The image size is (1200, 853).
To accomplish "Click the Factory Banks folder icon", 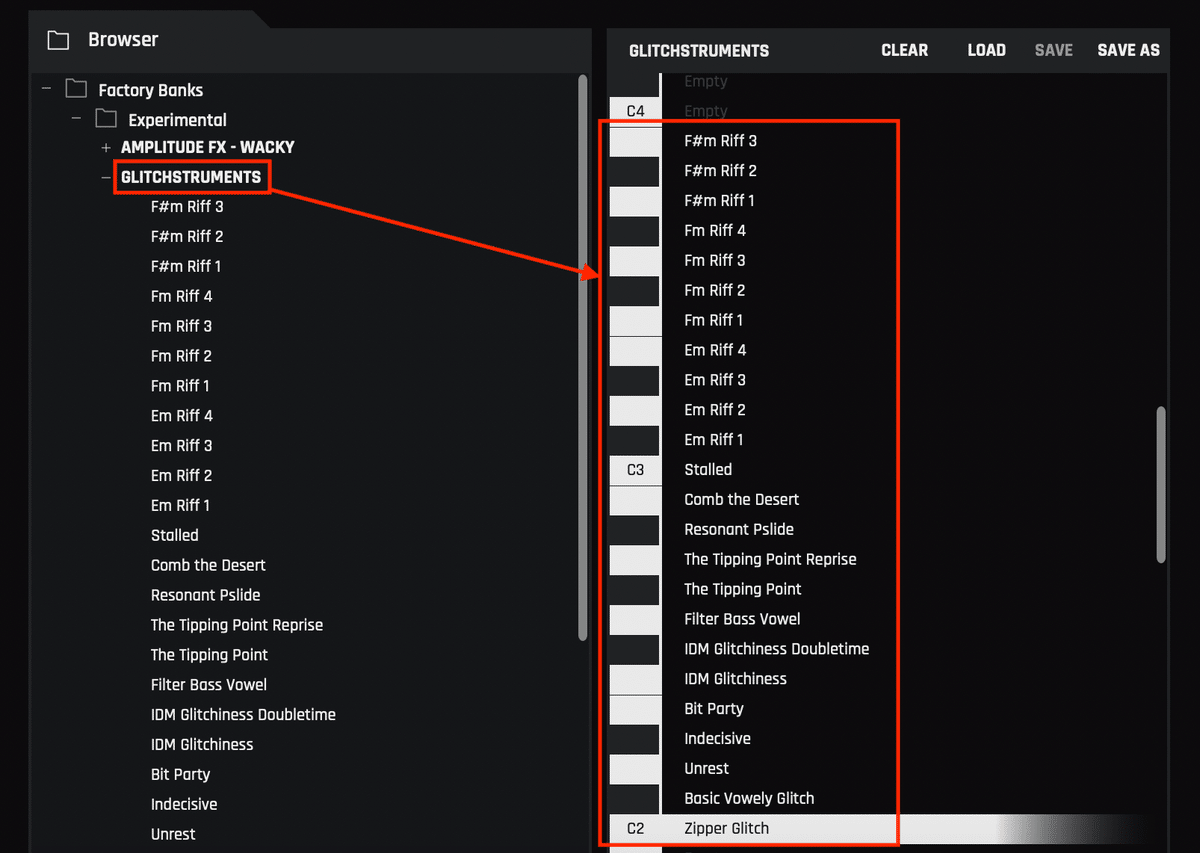I will tap(76, 89).
